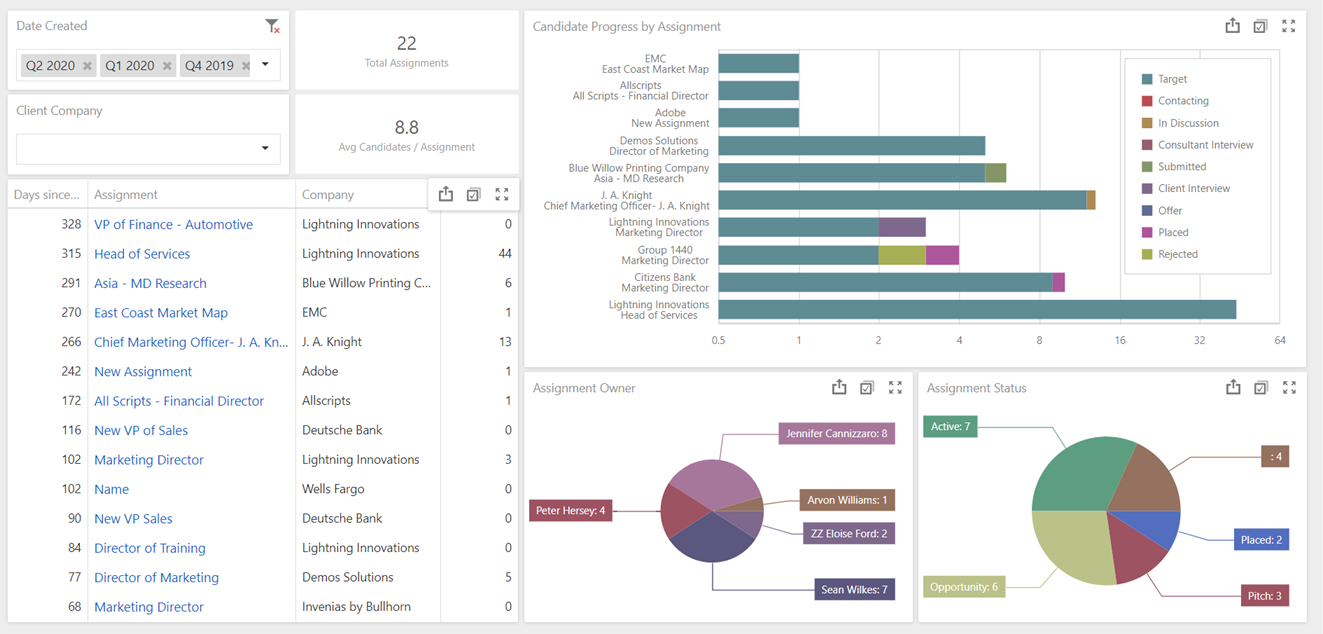Open the Client Company dropdown
This screenshot has width=1323, height=634.
click(x=265, y=147)
